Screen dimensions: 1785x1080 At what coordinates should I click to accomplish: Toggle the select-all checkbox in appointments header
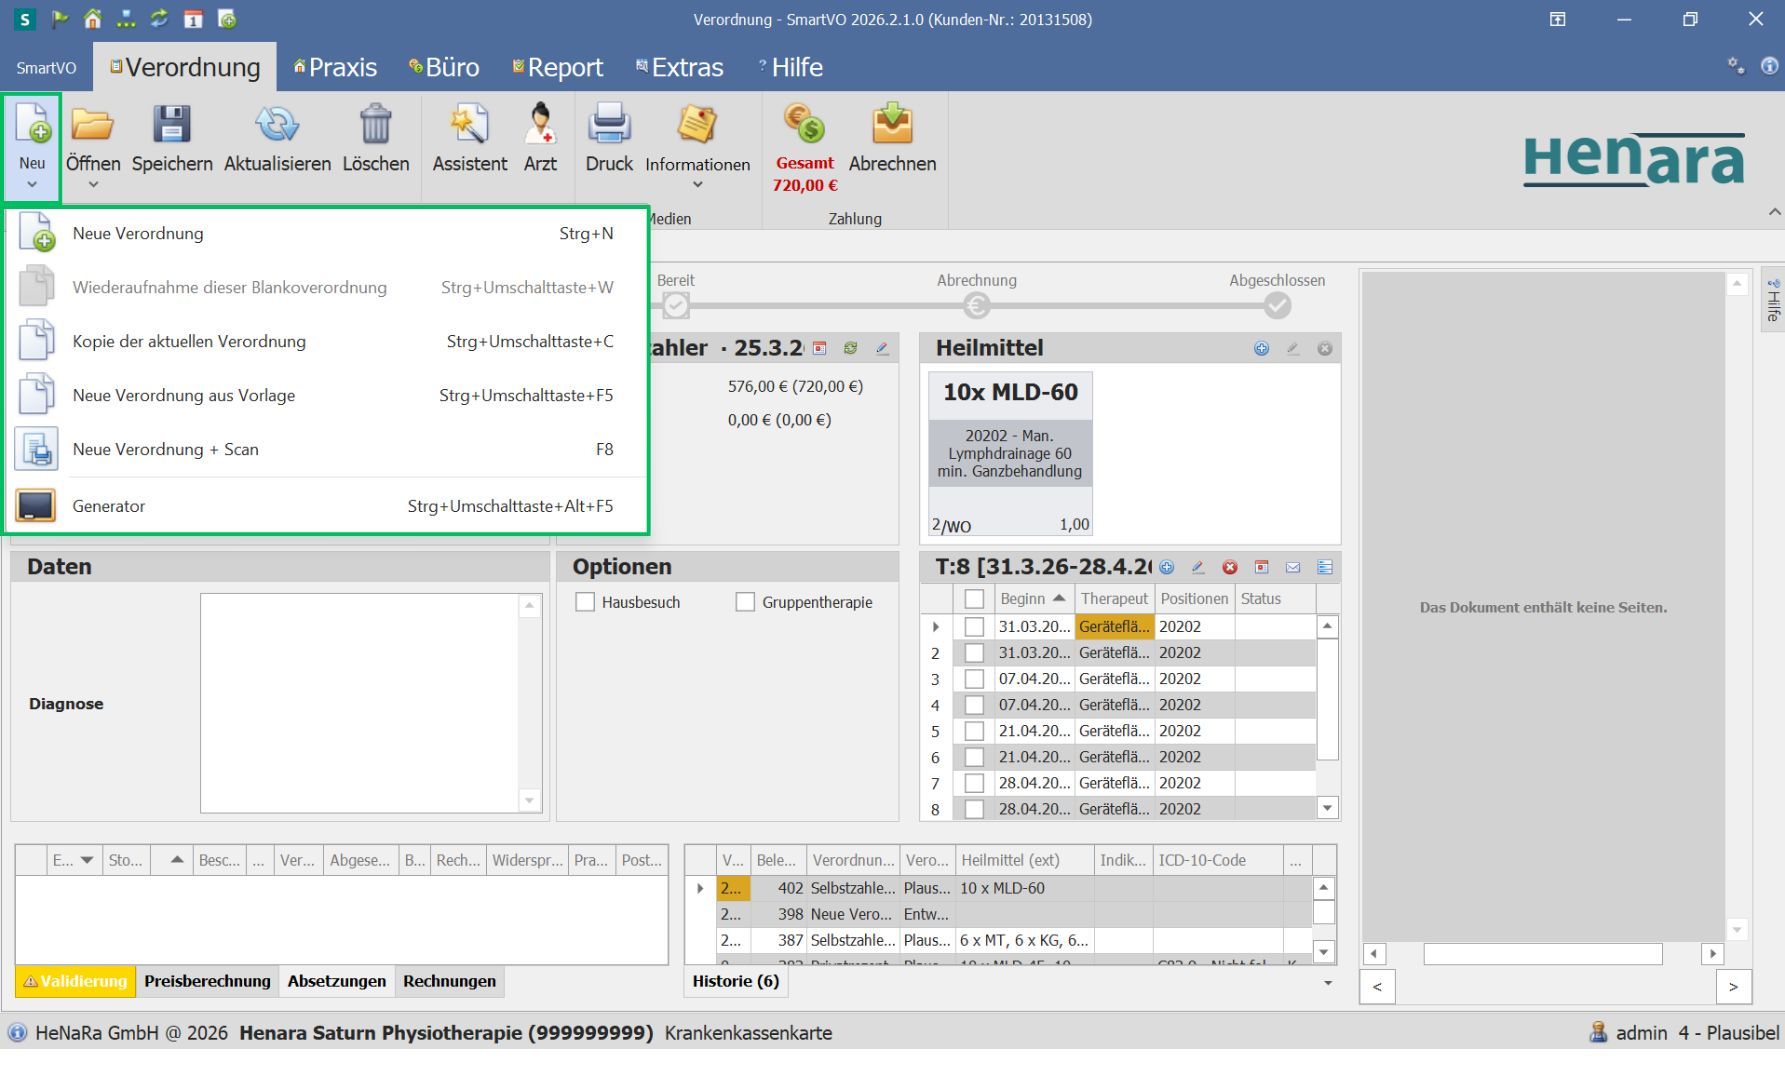tap(974, 599)
